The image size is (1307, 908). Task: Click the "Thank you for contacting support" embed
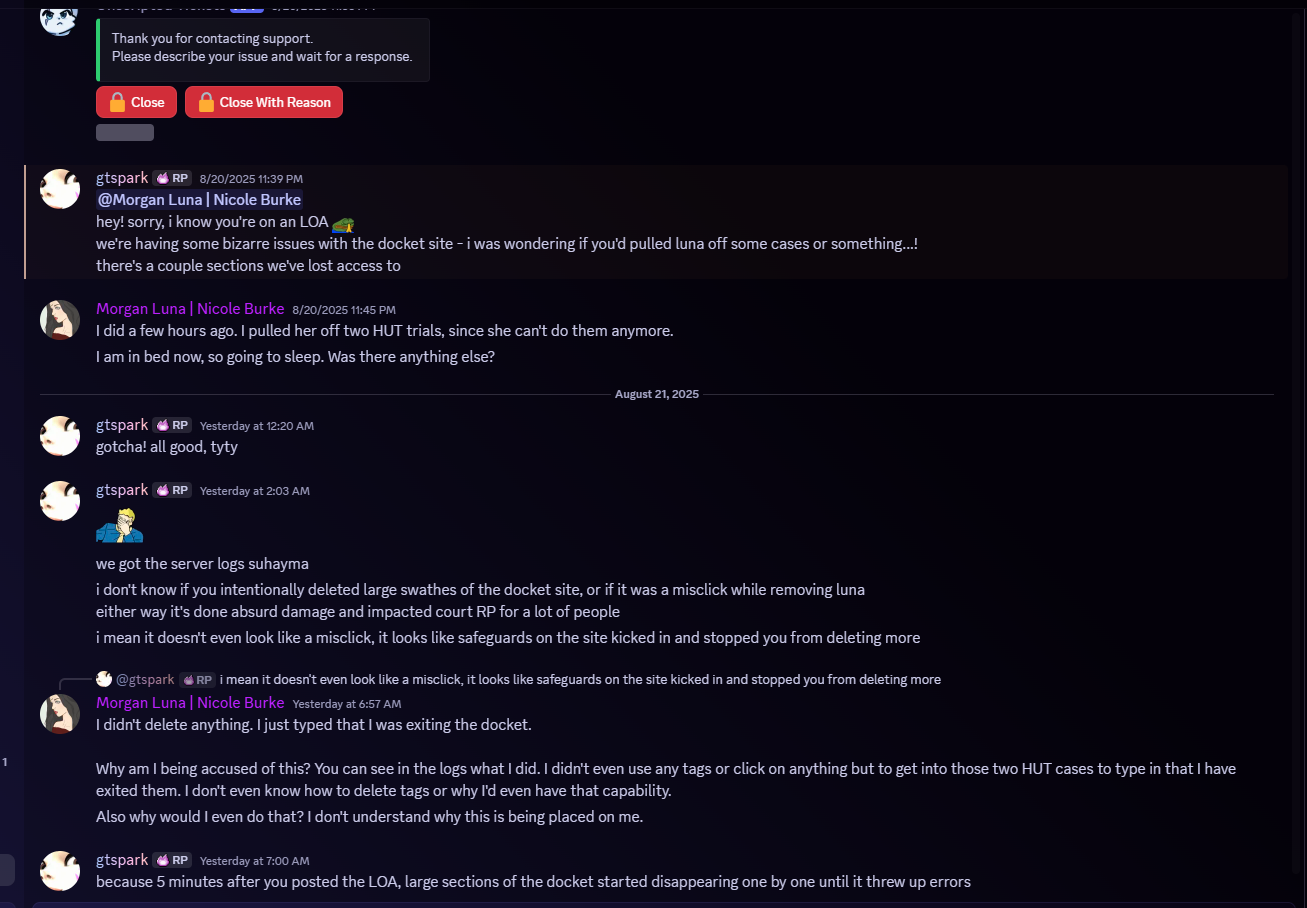(x=262, y=48)
